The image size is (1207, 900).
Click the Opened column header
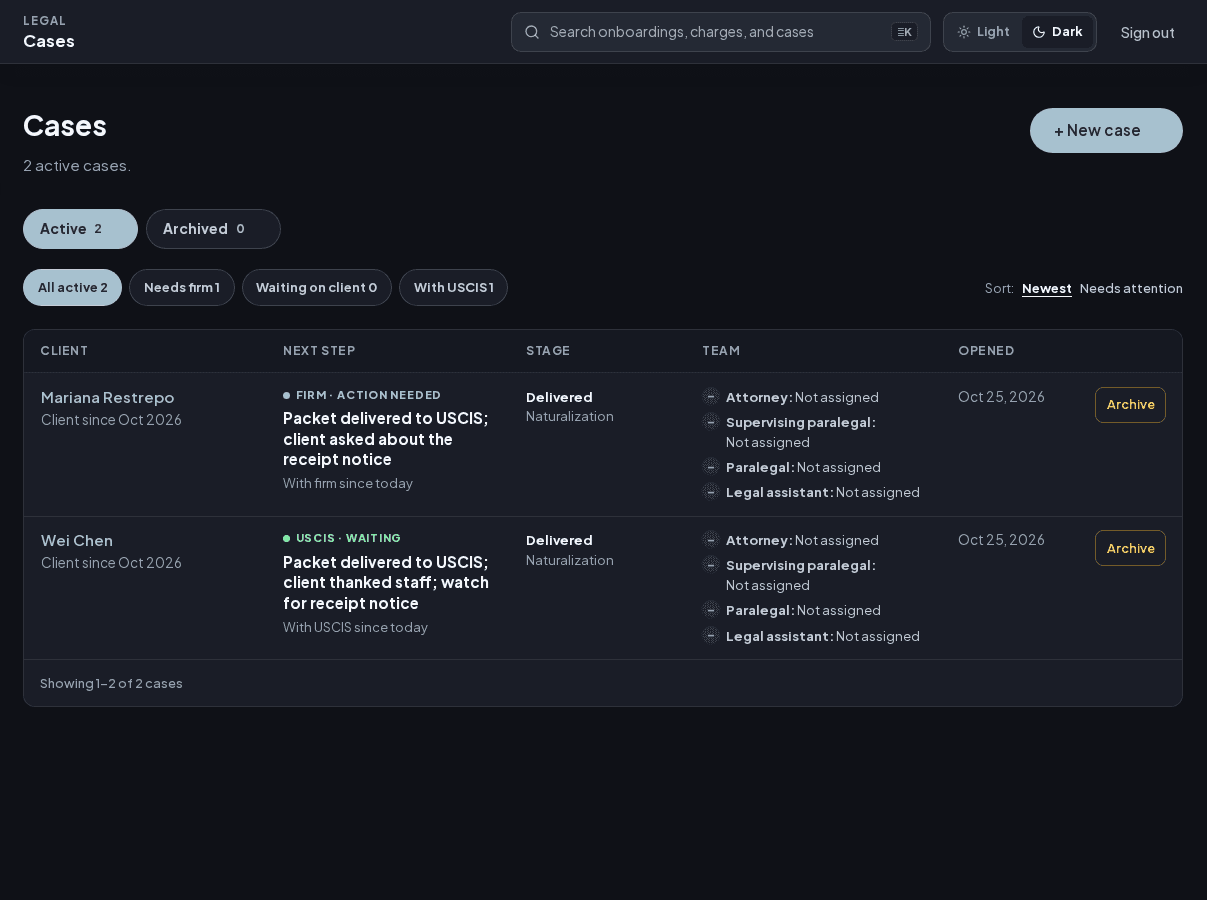point(986,351)
